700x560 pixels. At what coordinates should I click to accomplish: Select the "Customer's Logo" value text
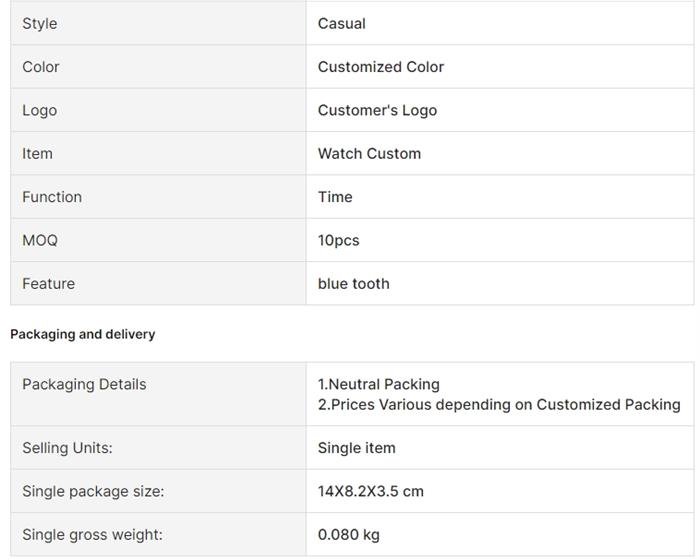377,110
